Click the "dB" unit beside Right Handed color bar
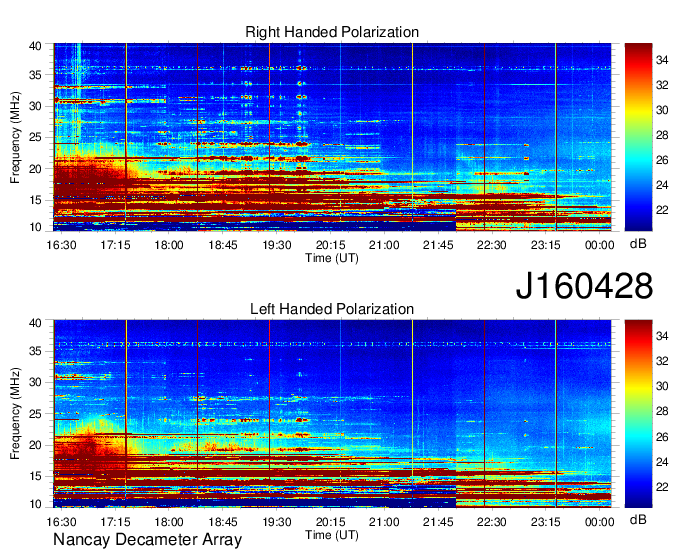 pos(638,244)
